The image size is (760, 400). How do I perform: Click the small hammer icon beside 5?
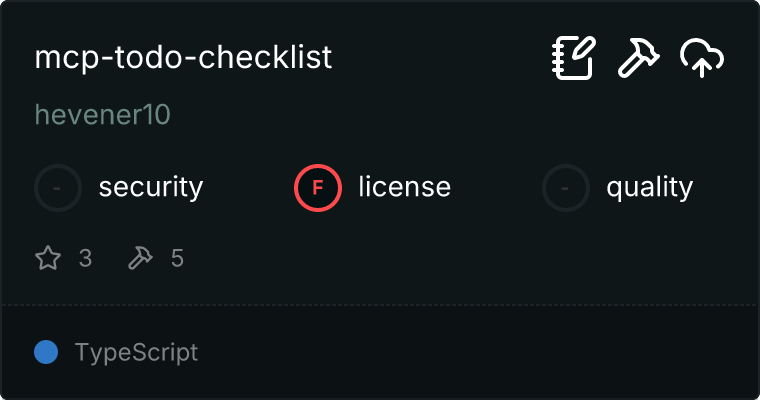[139, 258]
